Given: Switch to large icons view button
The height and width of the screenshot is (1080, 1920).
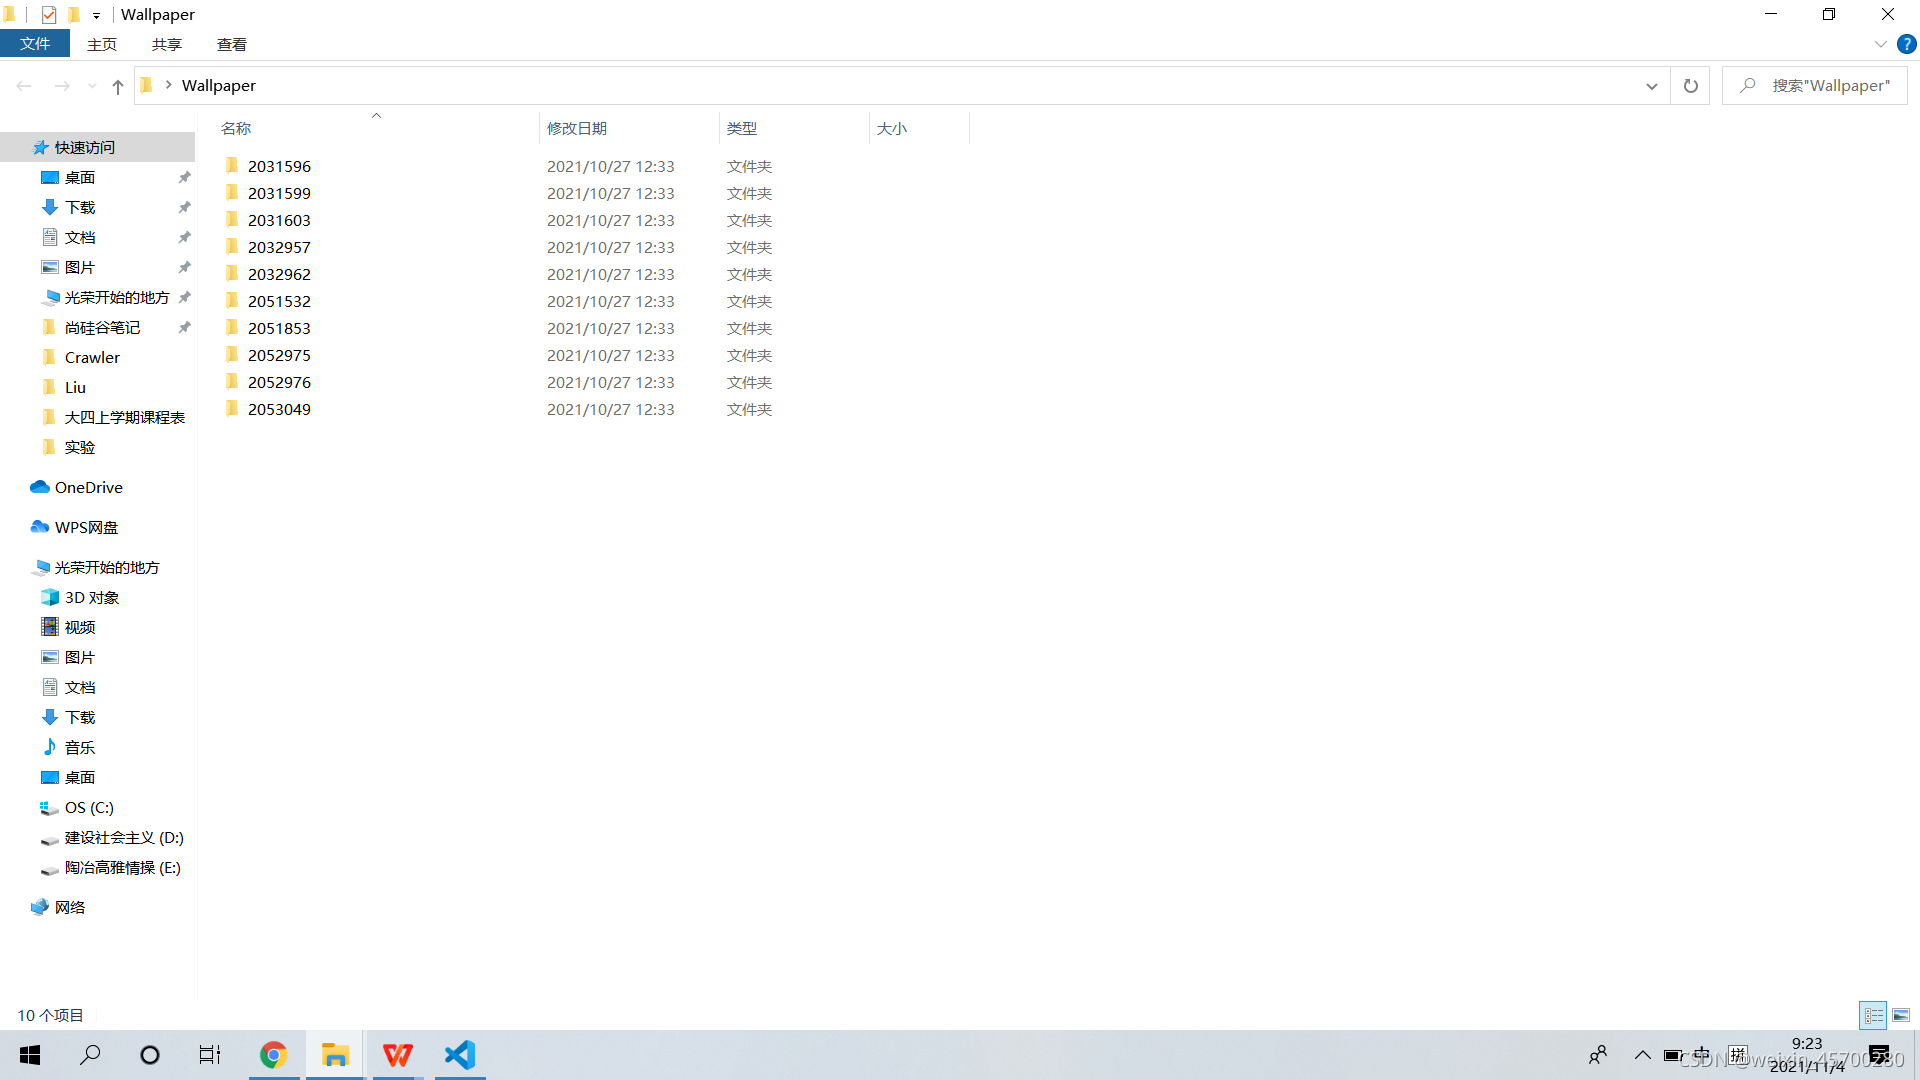Looking at the screenshot, I should [x=1901, y=1015].
